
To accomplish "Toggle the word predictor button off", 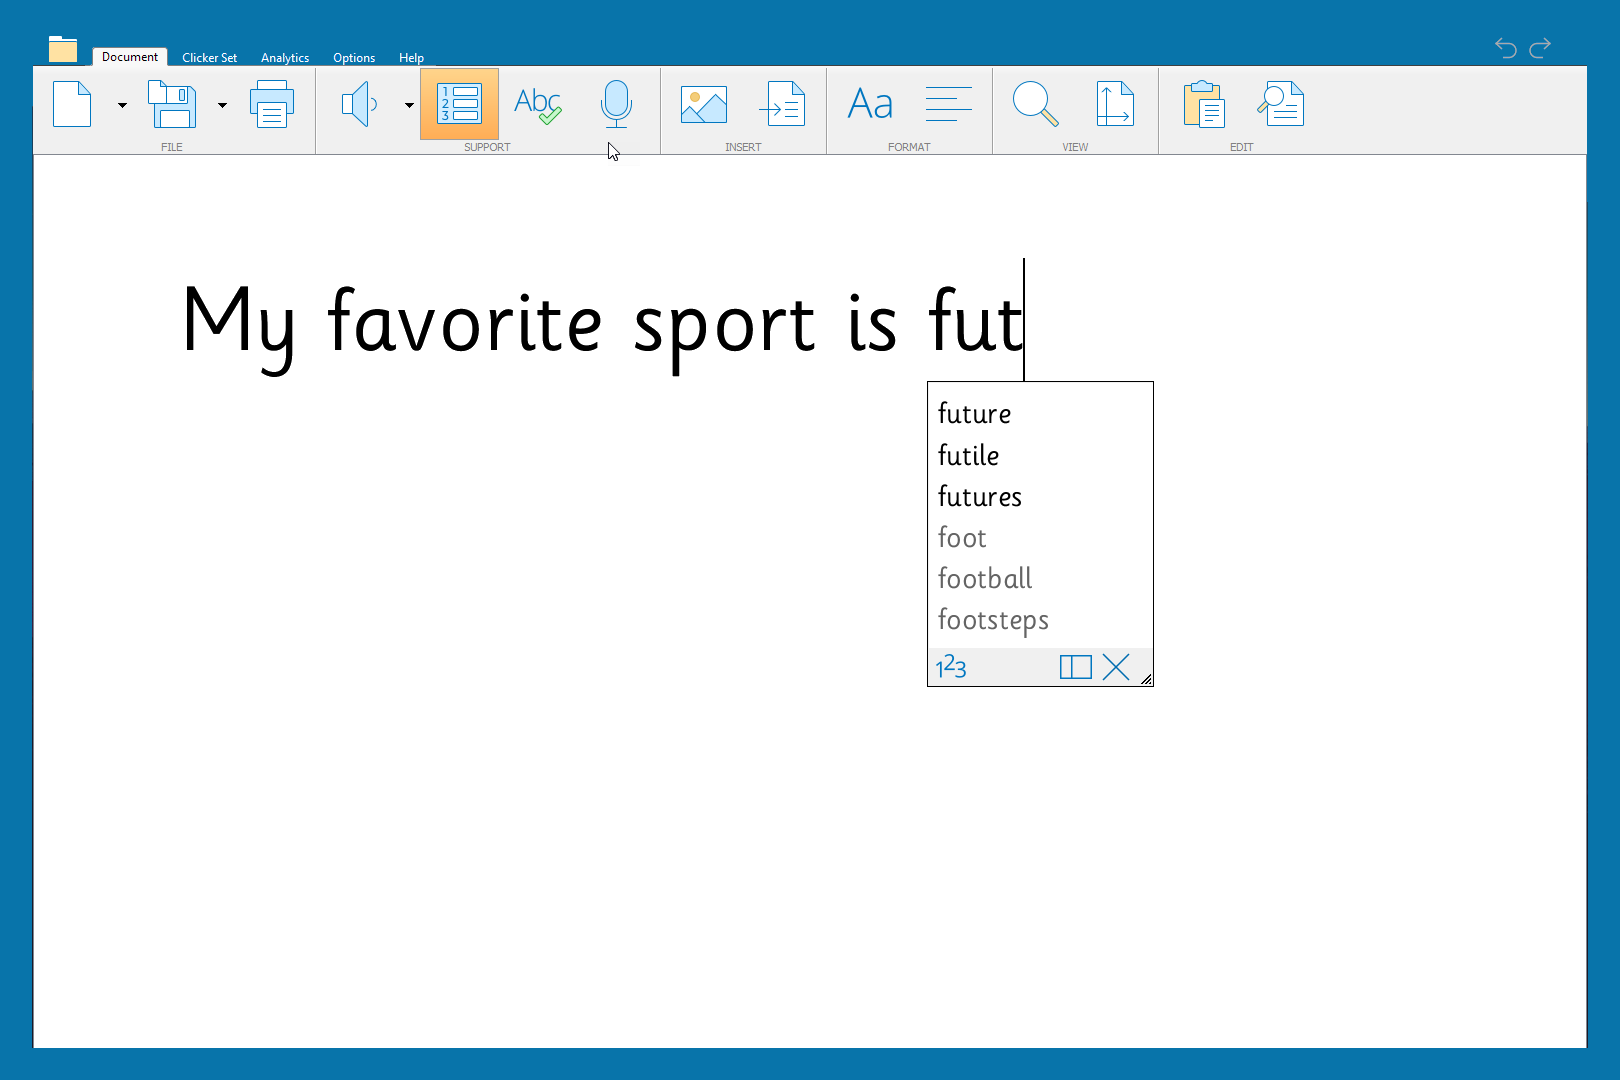I will pyautogui.click(x=459, y=105).
